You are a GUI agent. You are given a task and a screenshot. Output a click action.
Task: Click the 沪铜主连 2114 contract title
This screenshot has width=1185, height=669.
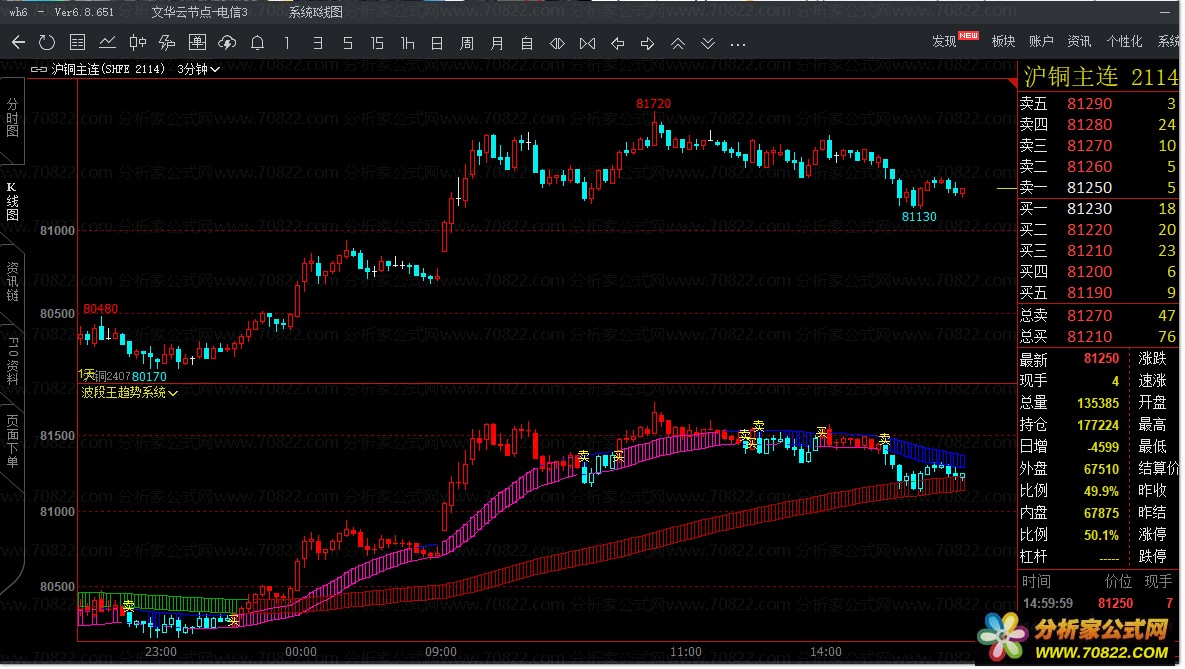click(1100, 76)
